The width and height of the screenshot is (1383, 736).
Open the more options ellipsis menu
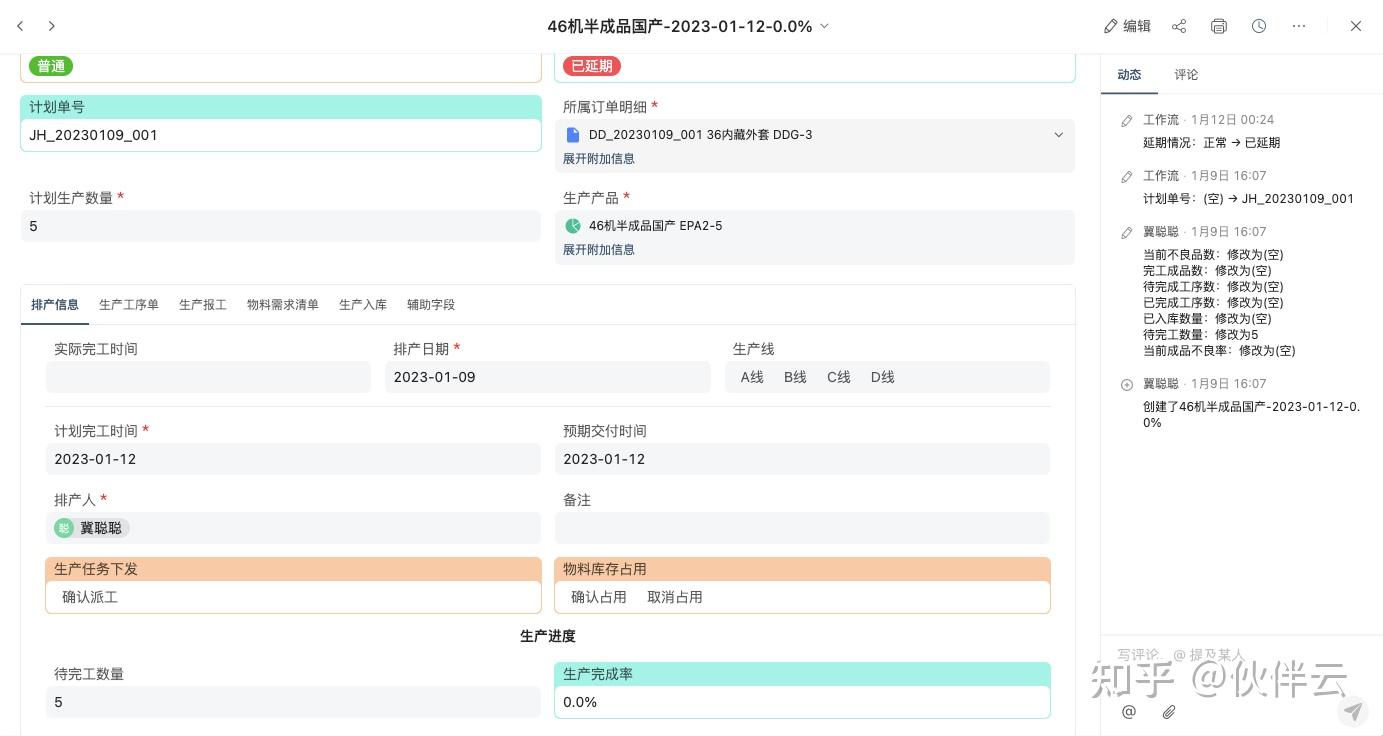(x=1299, y=26)
